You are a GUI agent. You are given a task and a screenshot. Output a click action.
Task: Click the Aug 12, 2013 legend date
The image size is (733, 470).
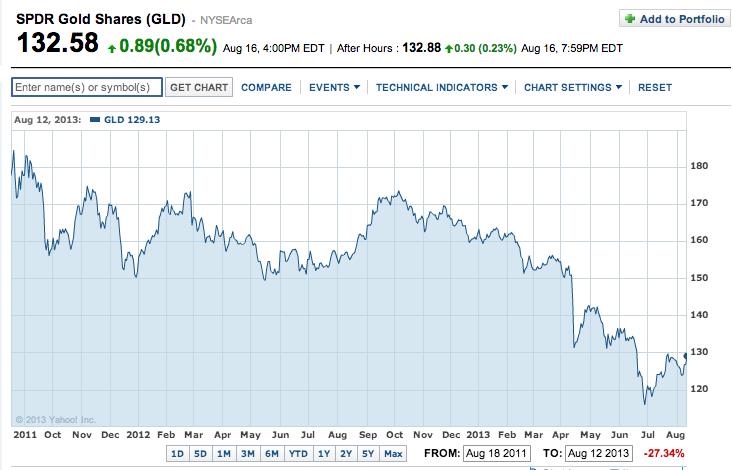click(x=47, y=120)
